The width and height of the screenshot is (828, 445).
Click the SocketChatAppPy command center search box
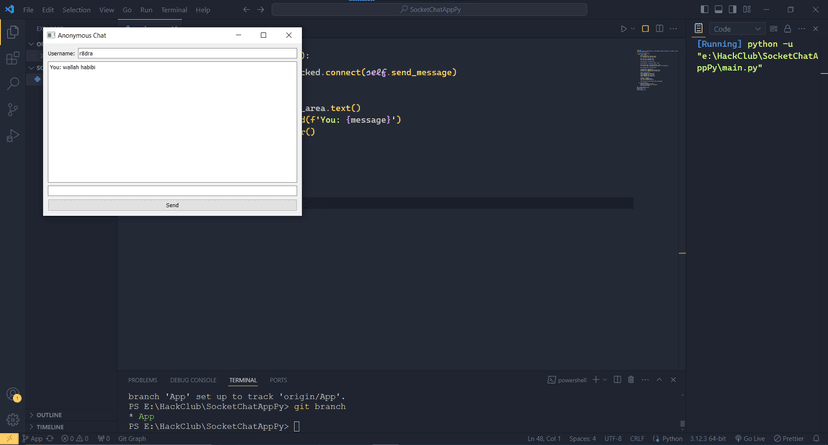(429, 10)
